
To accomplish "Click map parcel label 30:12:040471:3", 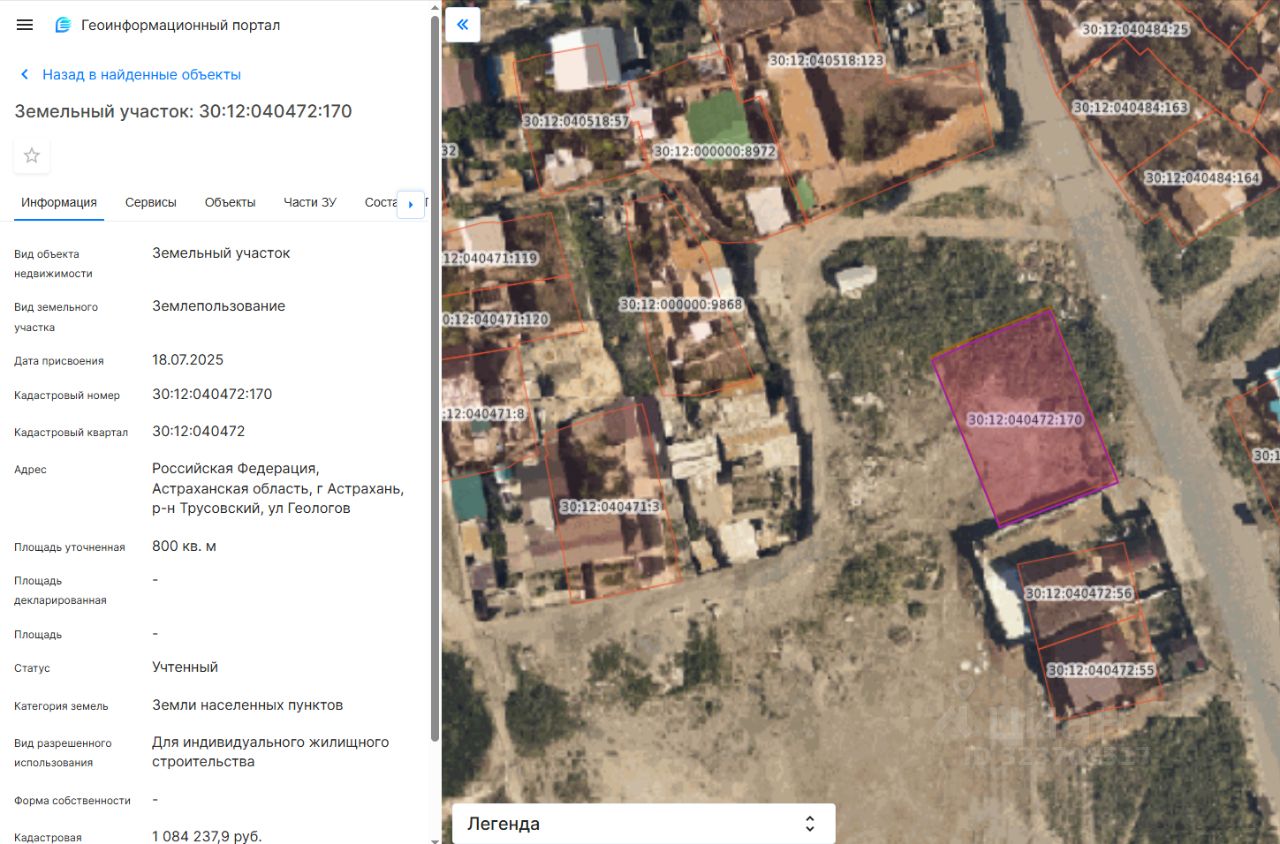I will tap(610, 507).
